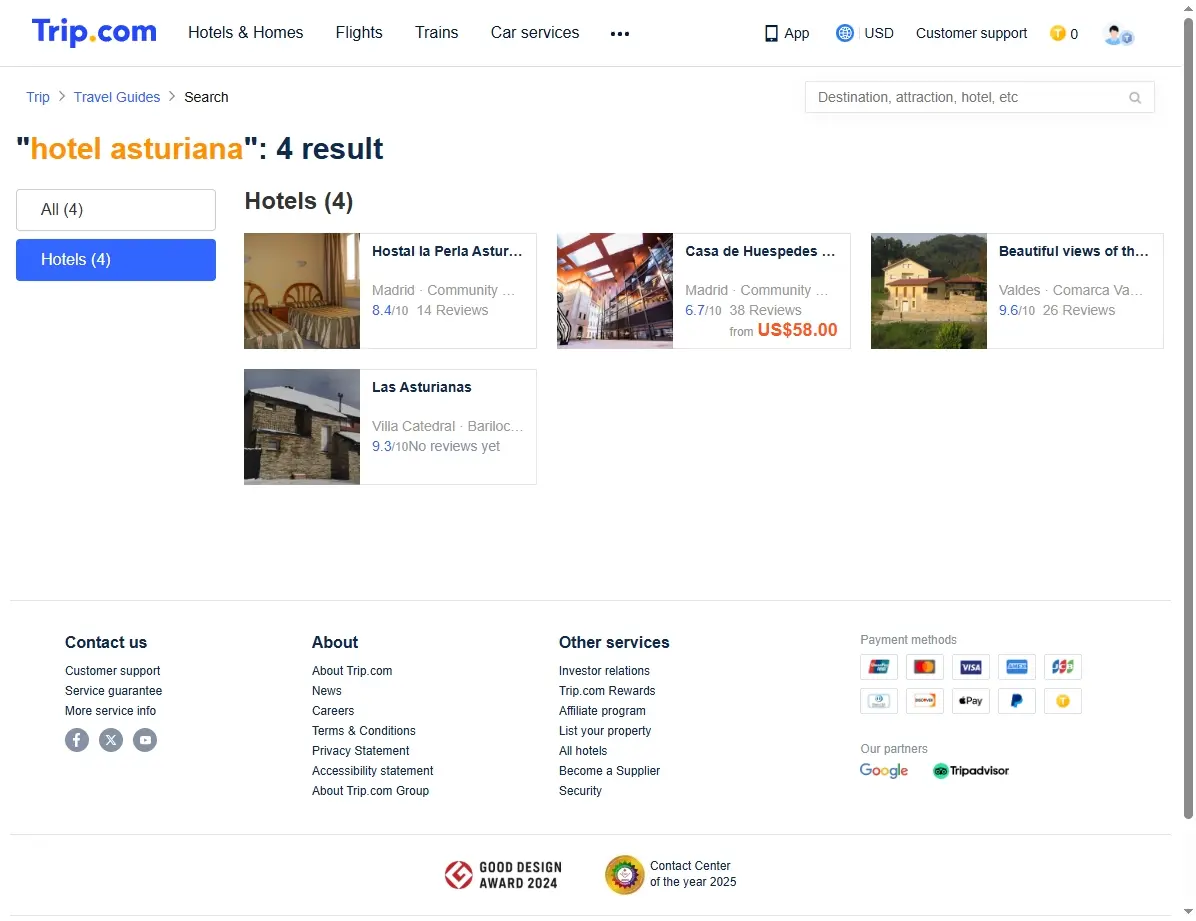
Task: Open About Trip.com Group link
Action: pyautogui.click(x=370, y=791)
